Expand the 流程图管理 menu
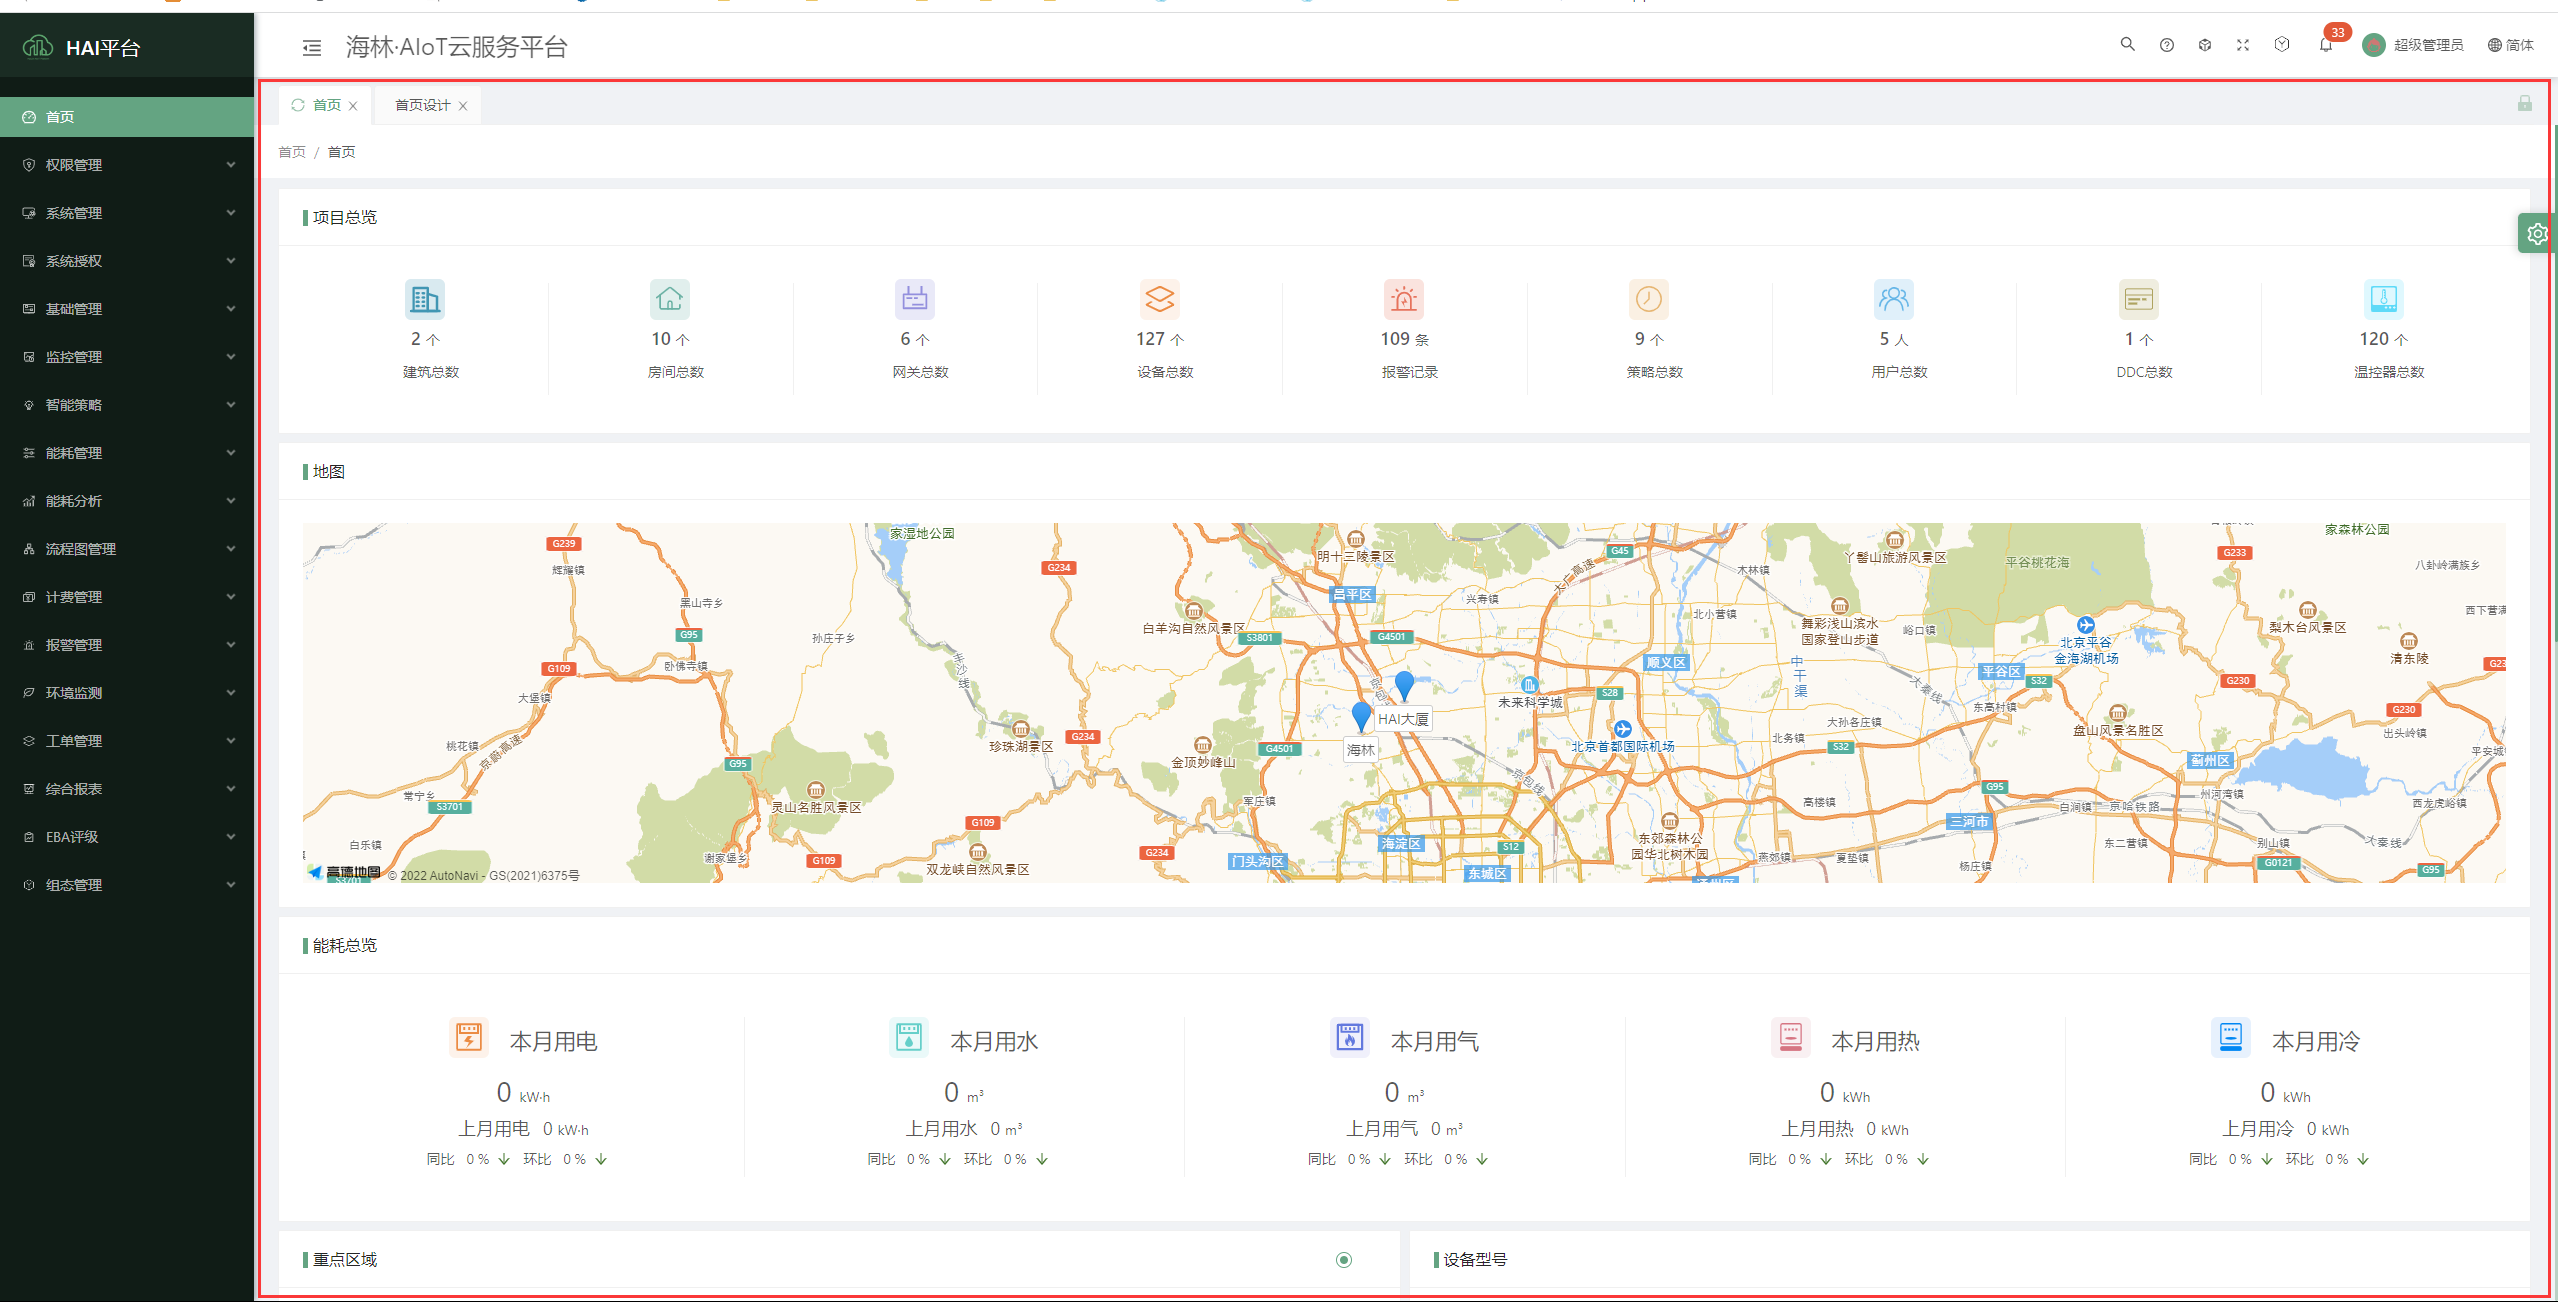 (x=127, y=549)
